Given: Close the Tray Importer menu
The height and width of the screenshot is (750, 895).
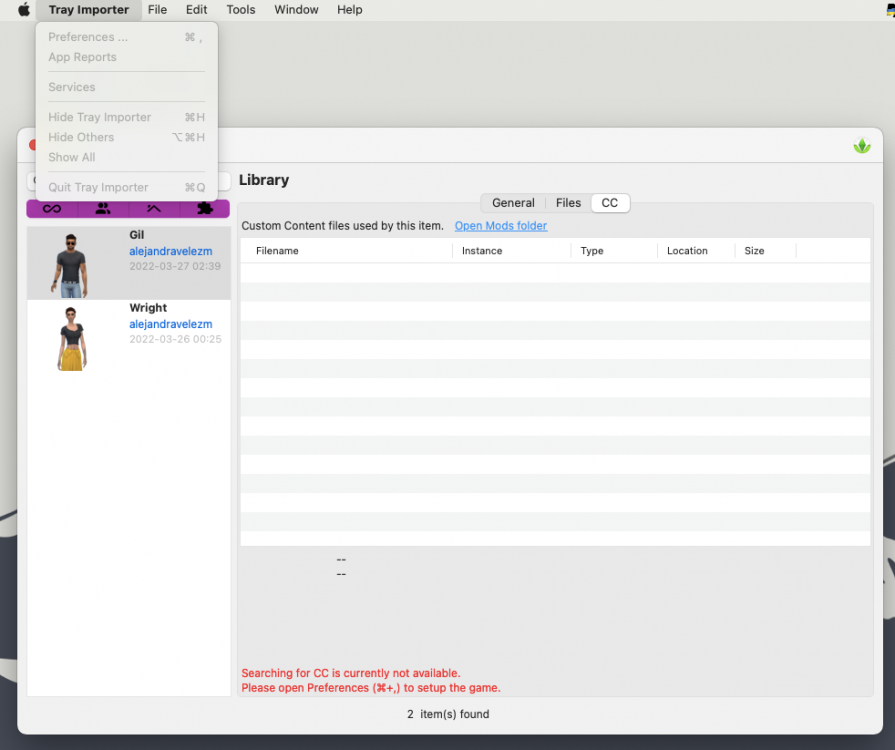Looking at the screenshot, I should 88,10.
